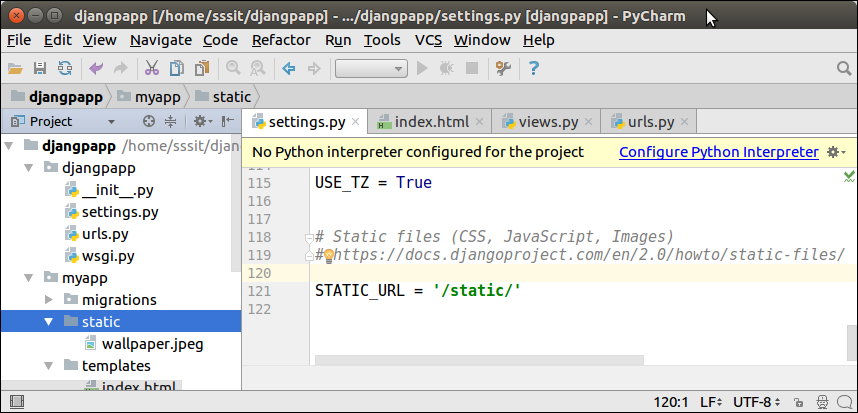Open the UTF-8 encoding selector
This screenshot has width=858, height=413.
click(x=757, y=403)
